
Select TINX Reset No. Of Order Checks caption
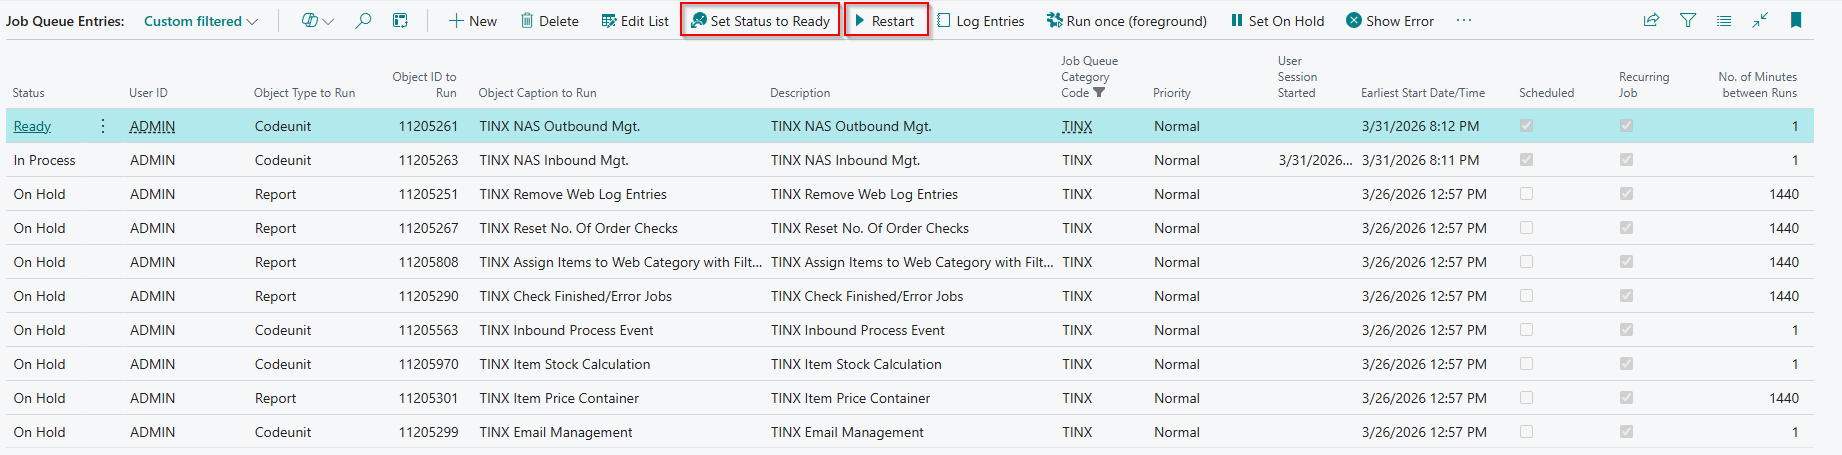coord(578,228)
